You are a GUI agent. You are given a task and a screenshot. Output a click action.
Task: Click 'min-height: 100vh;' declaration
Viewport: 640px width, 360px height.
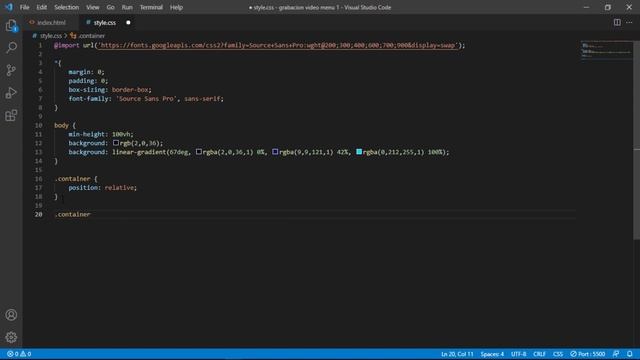(101, 134)
